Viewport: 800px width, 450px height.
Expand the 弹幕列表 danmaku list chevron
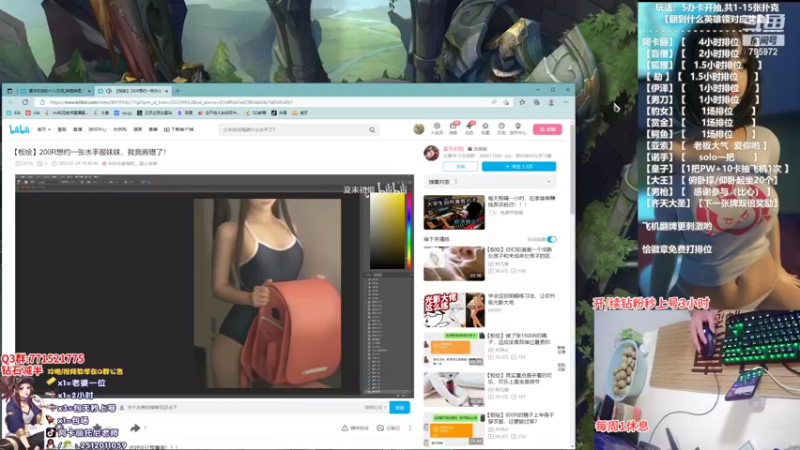point(548,182)
